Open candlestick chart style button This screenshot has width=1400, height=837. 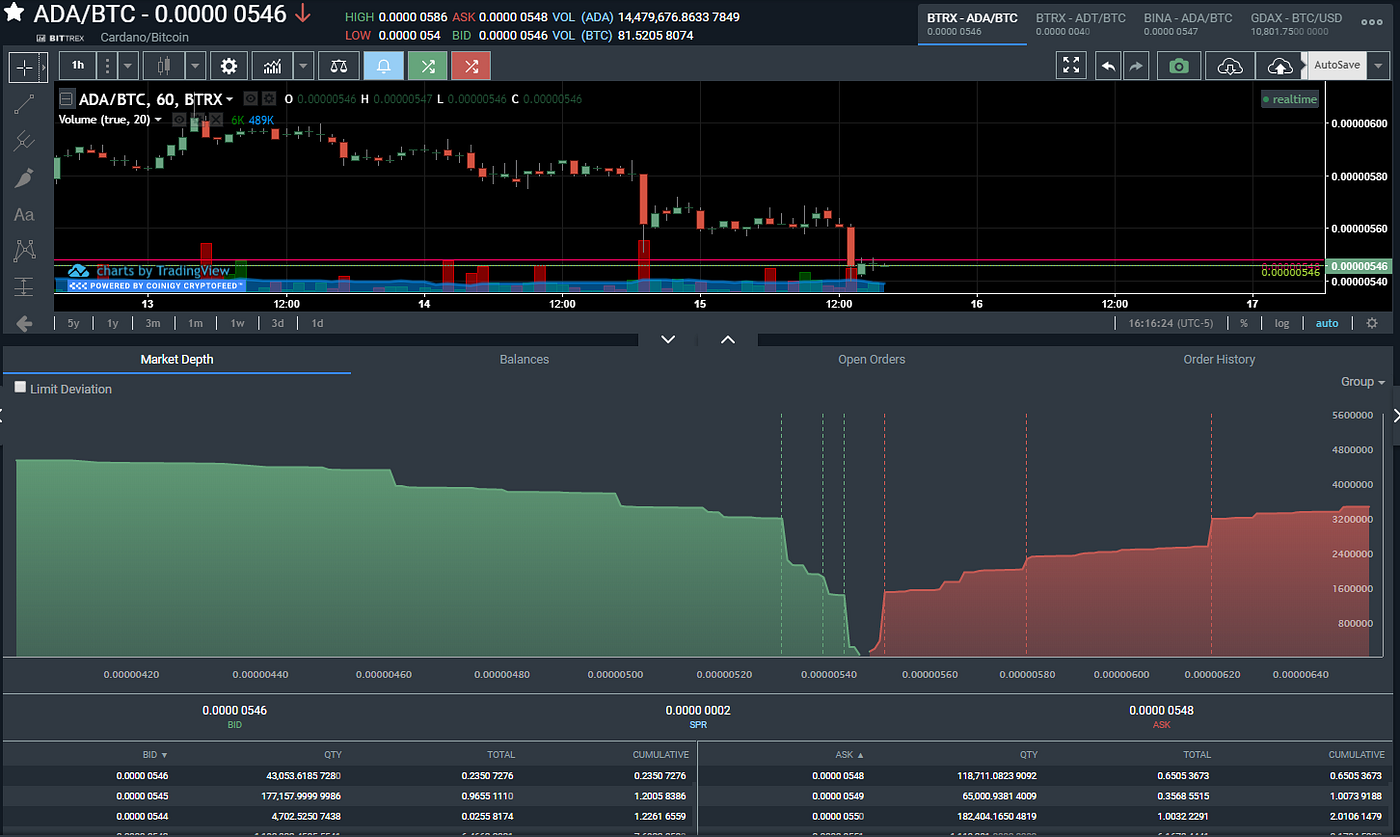[x=165, y=66]
